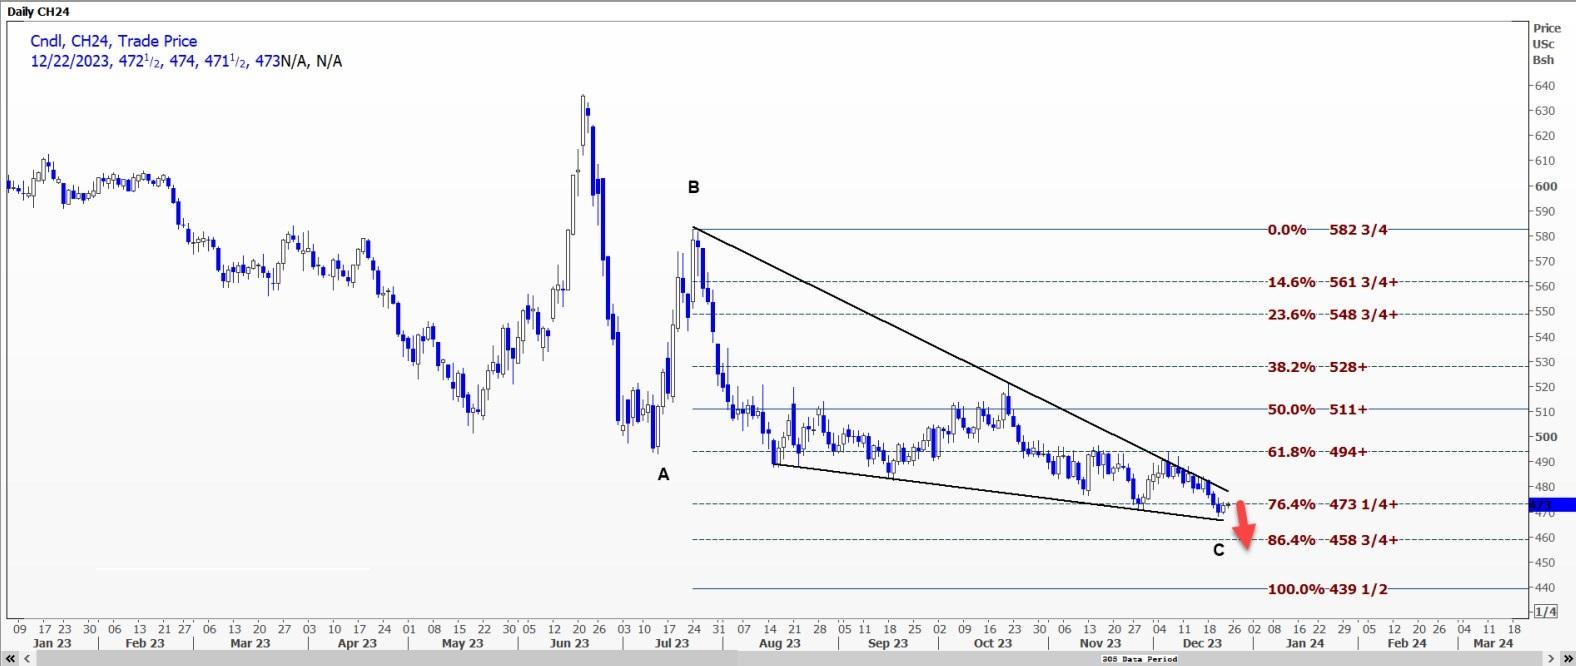Click the '86.4% 458 3/4+' Fibonacci label
The height and width of the screenshot is (666, 1576).
pyautogui.click(x=1332, y=540)
